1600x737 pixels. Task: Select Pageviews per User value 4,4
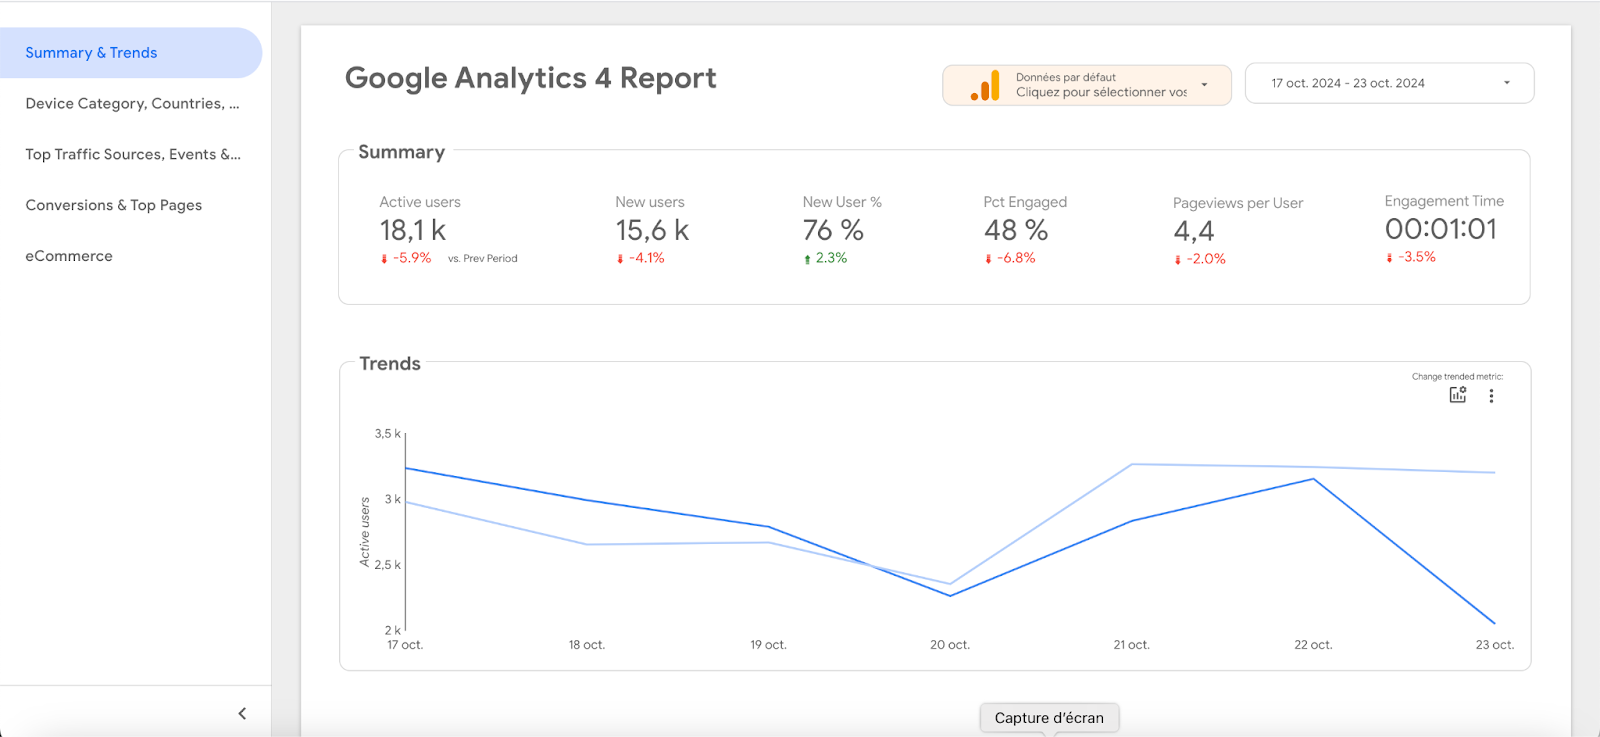pos(1194,232)
